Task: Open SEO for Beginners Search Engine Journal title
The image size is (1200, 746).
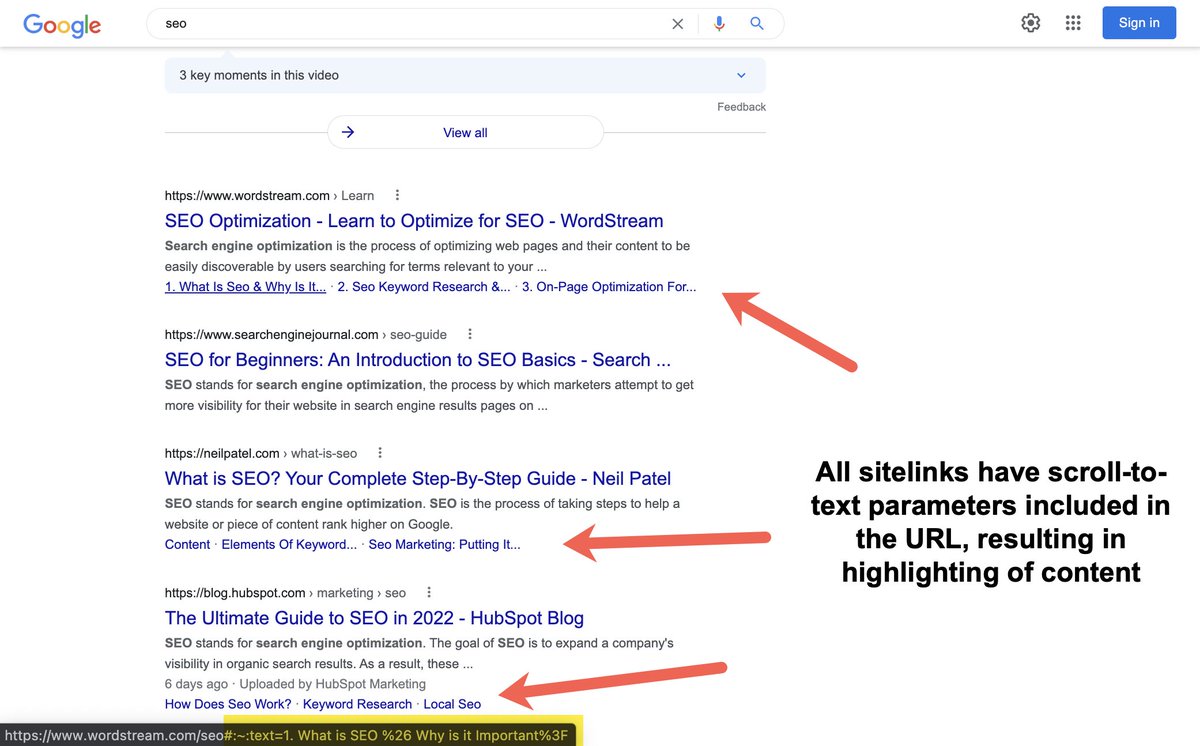Action: click(418, 360)
